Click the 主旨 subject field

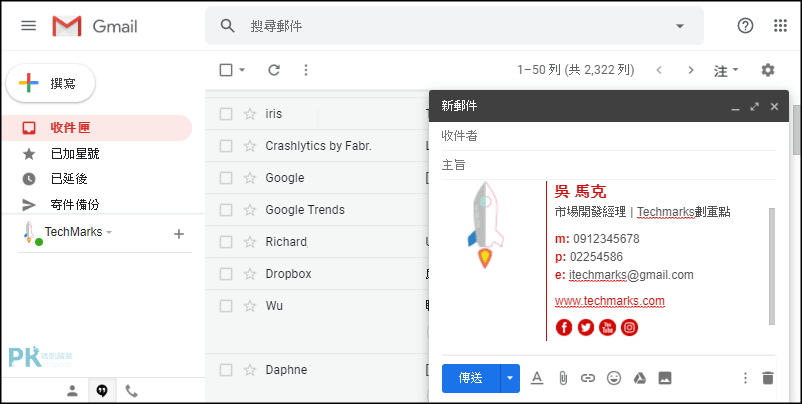(609, 165)
